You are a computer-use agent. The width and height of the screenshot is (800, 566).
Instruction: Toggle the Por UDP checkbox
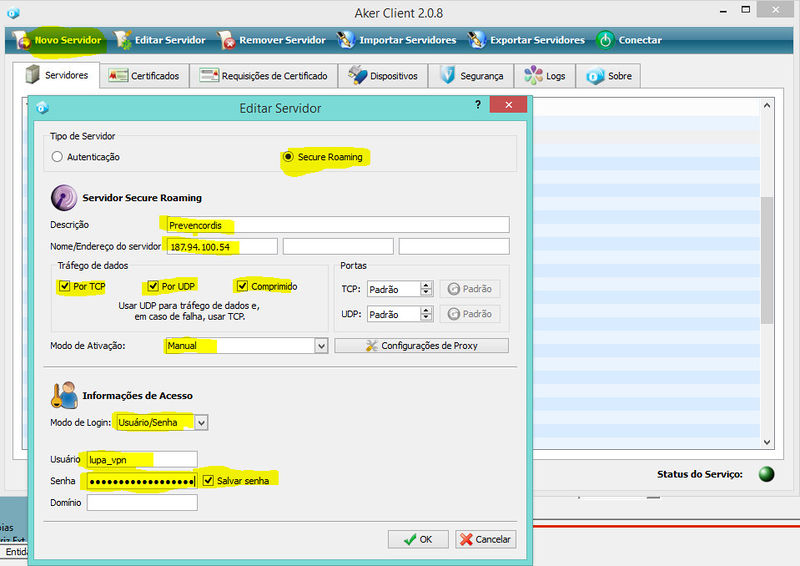click(x=153, y=286)
